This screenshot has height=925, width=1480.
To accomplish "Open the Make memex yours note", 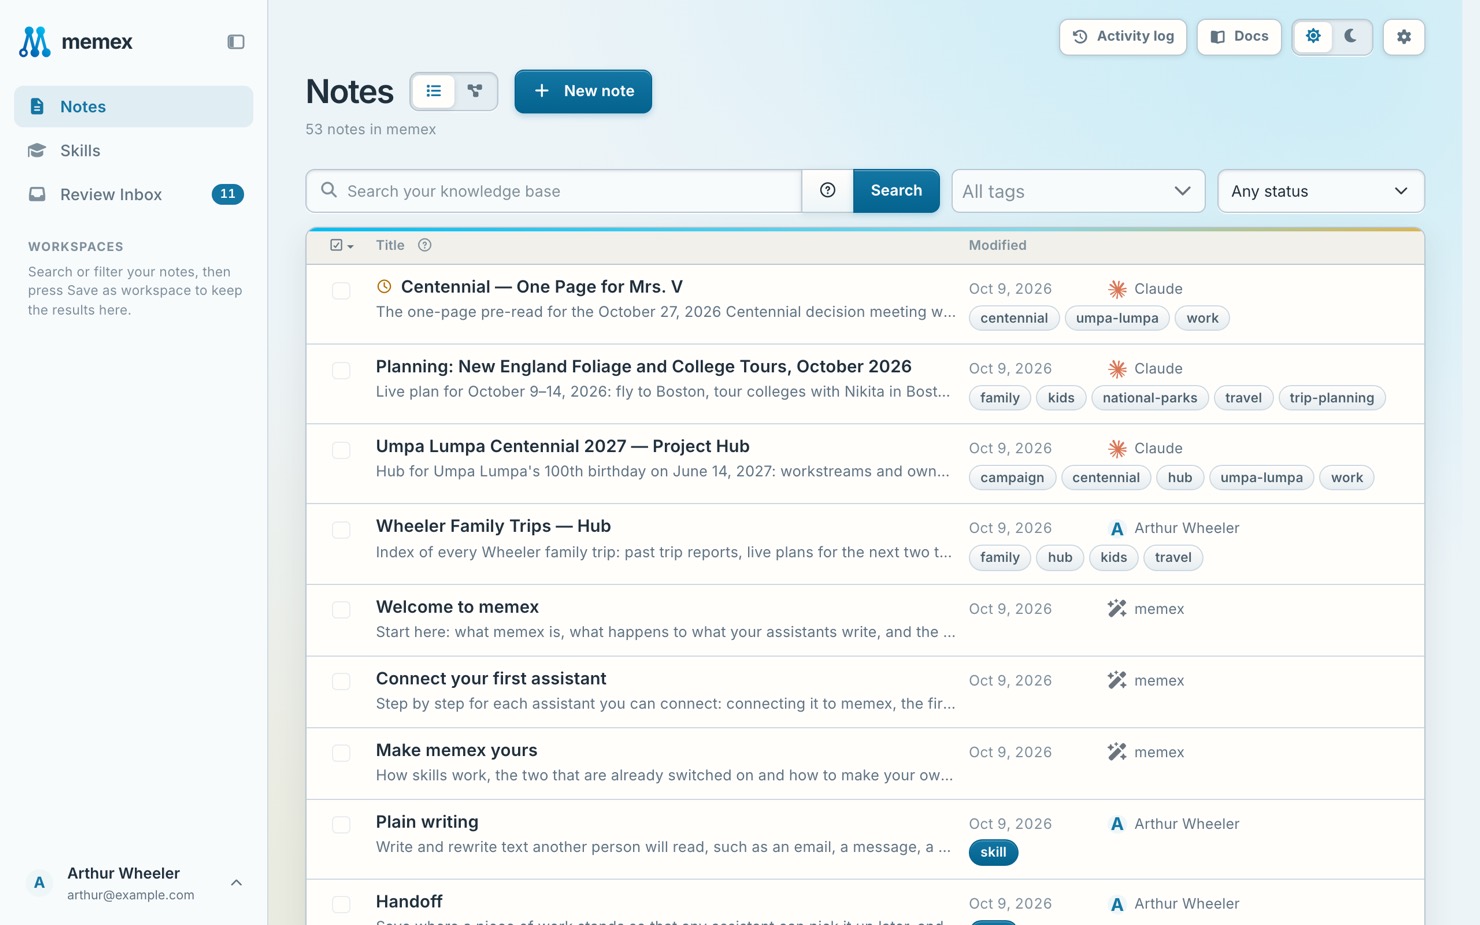I will click(x=456, y=750).
